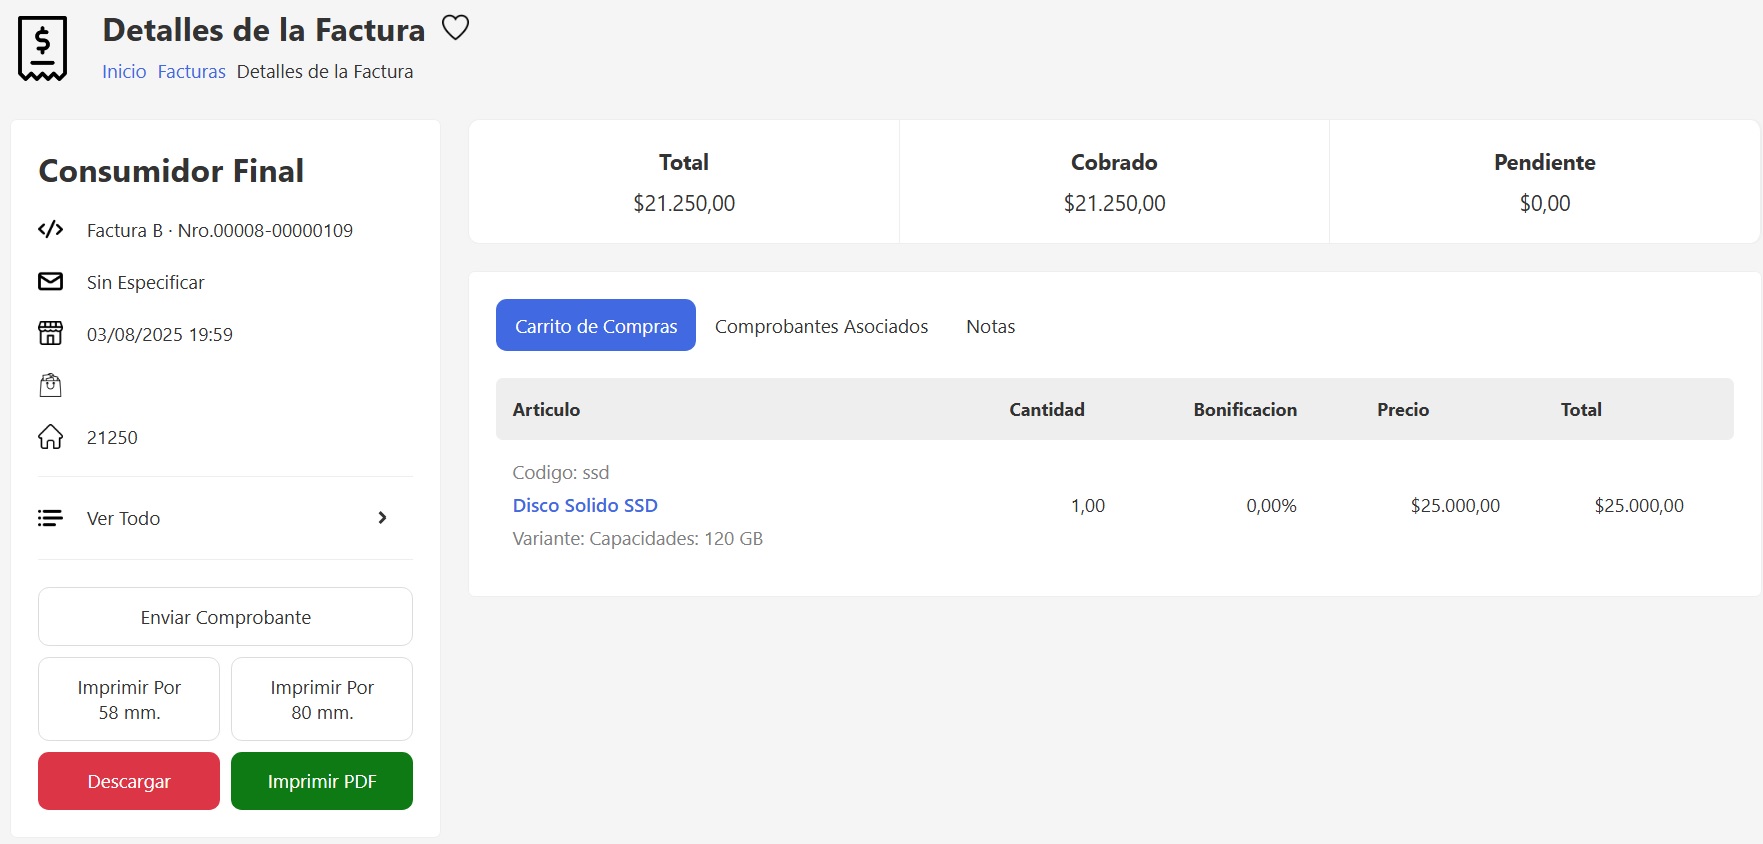Select the Carrito de Compras tab
The height and width of the screenshot is (844, 1763).
596,326
